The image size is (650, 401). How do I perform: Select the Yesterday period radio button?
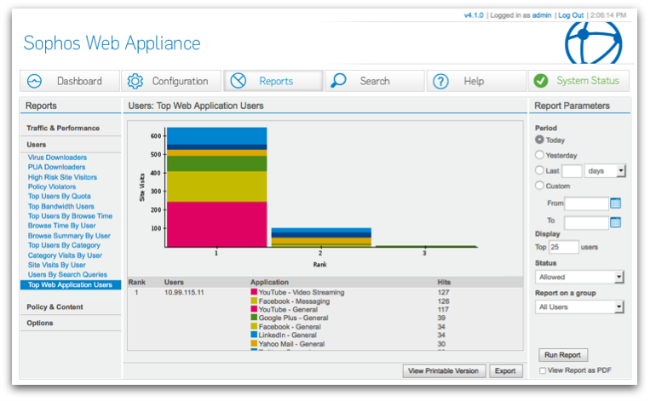click(539, 155)
